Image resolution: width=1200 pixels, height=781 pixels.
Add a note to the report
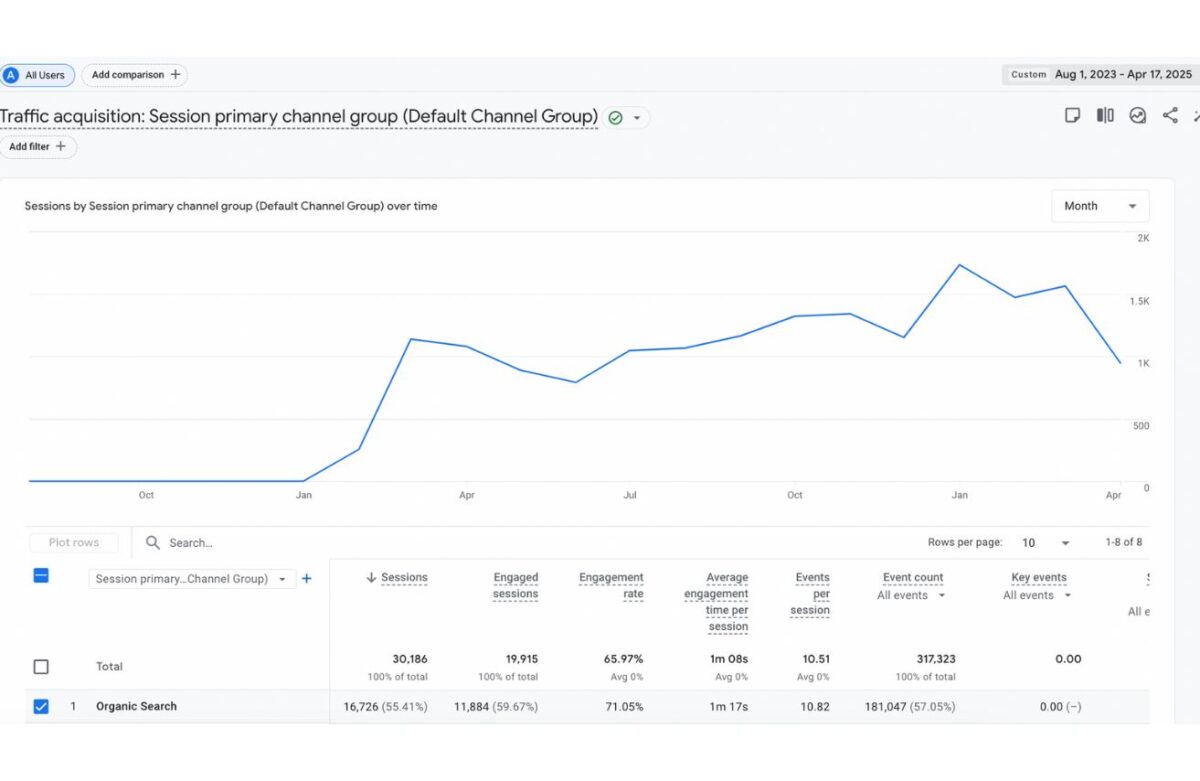(x=1073, y=115)
